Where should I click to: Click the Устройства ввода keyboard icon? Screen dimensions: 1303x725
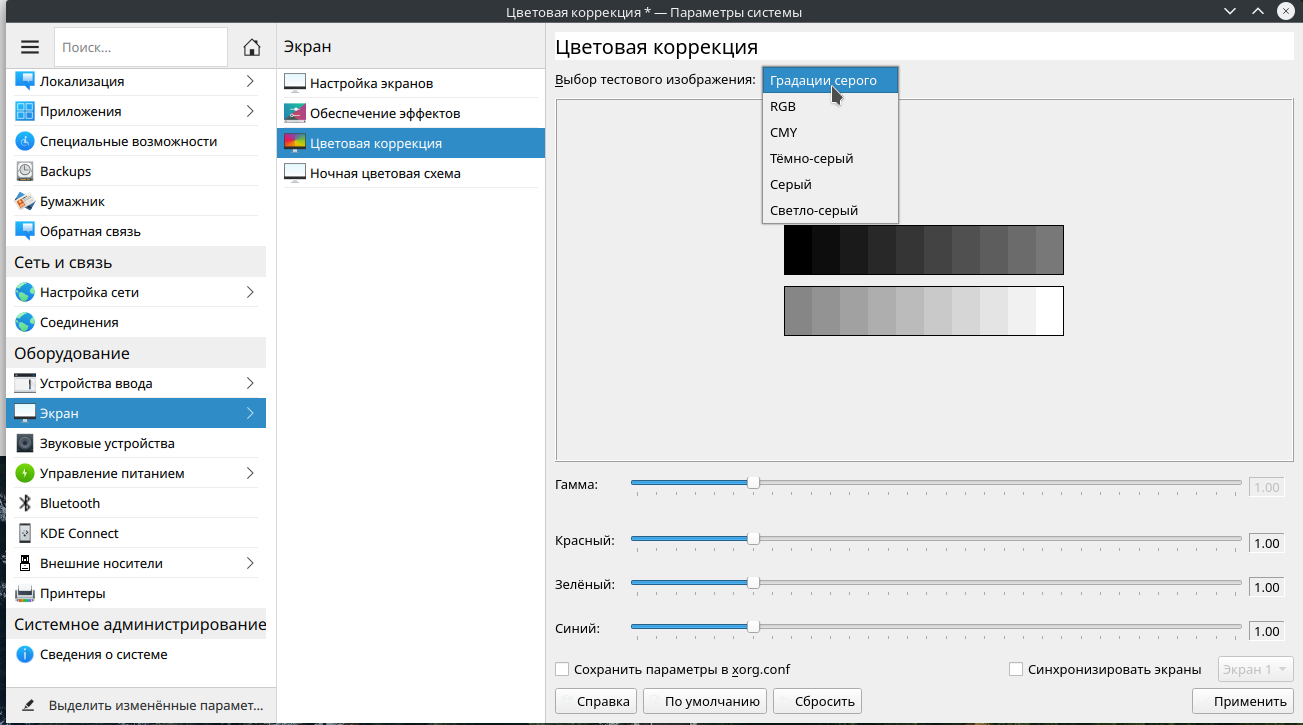coord(25,383)
